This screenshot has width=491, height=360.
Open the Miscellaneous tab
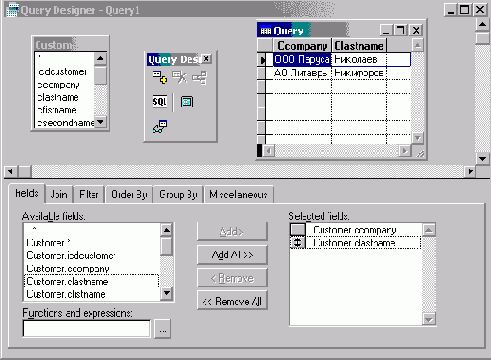tap(238, 194)
